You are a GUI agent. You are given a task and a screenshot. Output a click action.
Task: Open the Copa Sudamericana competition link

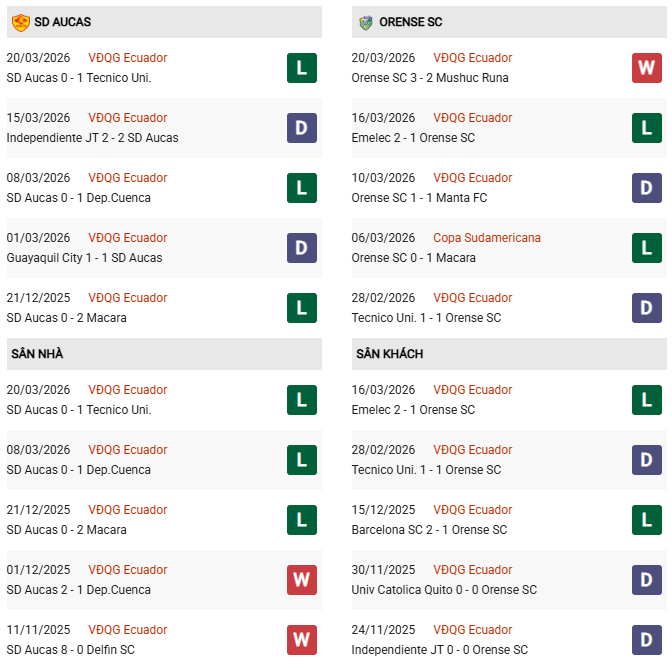coord(487,238)
